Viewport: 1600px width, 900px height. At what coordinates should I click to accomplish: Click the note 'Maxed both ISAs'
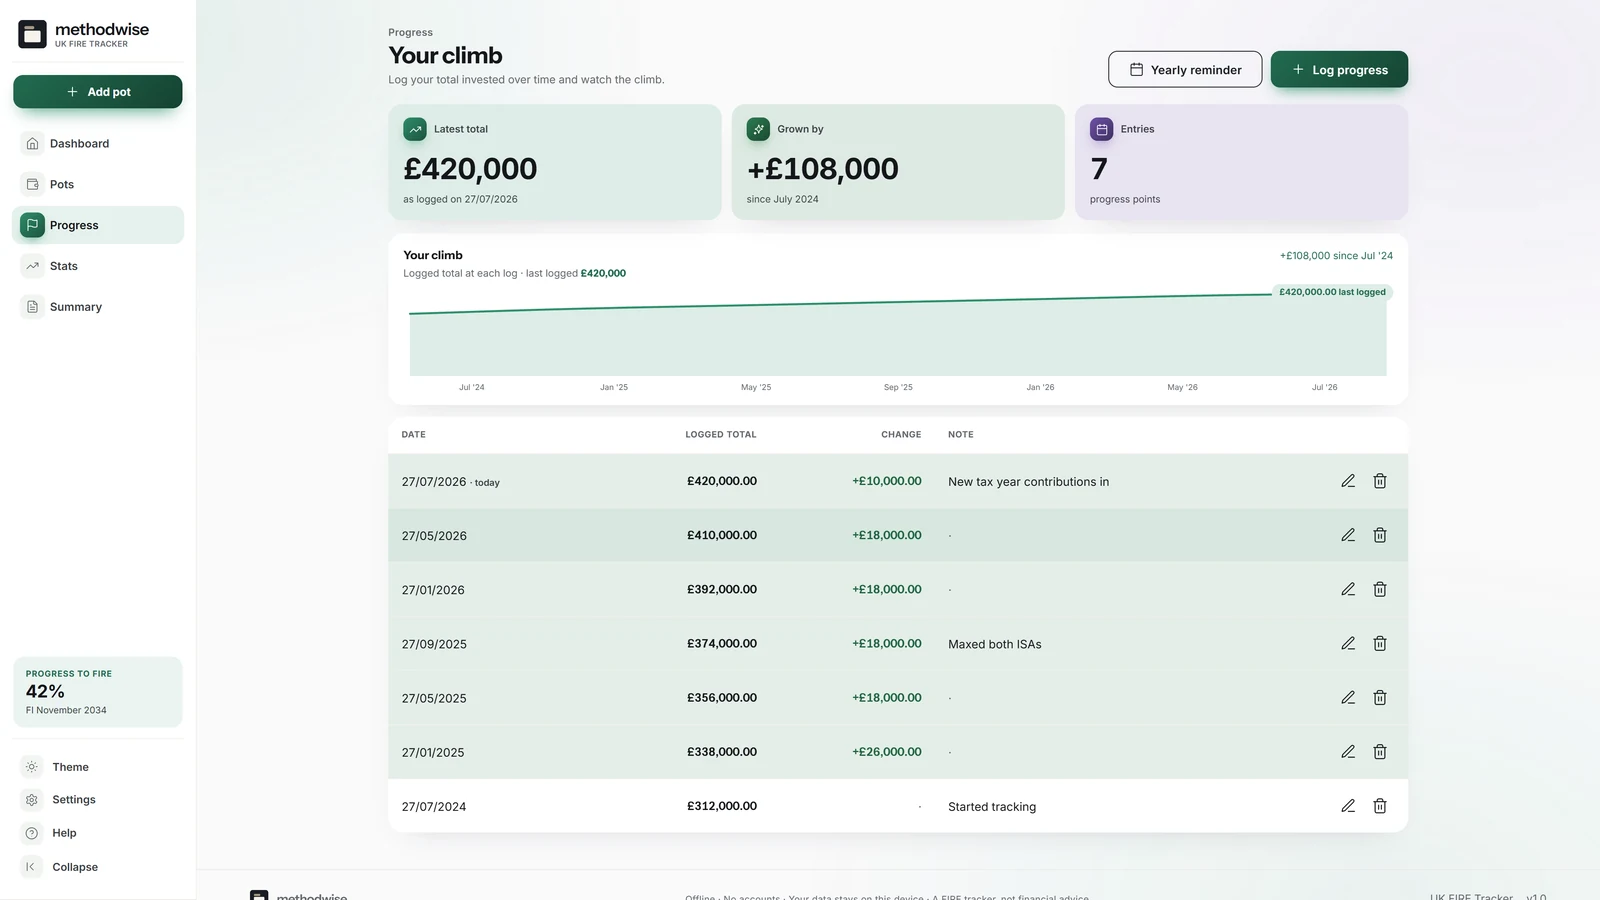coord(995,644)
